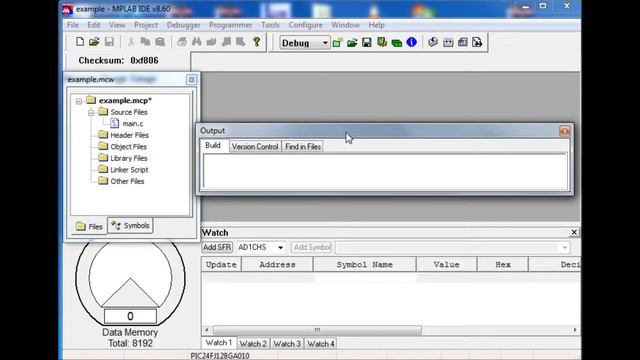
Task: Click the Address column header
Action: (277, 264)
